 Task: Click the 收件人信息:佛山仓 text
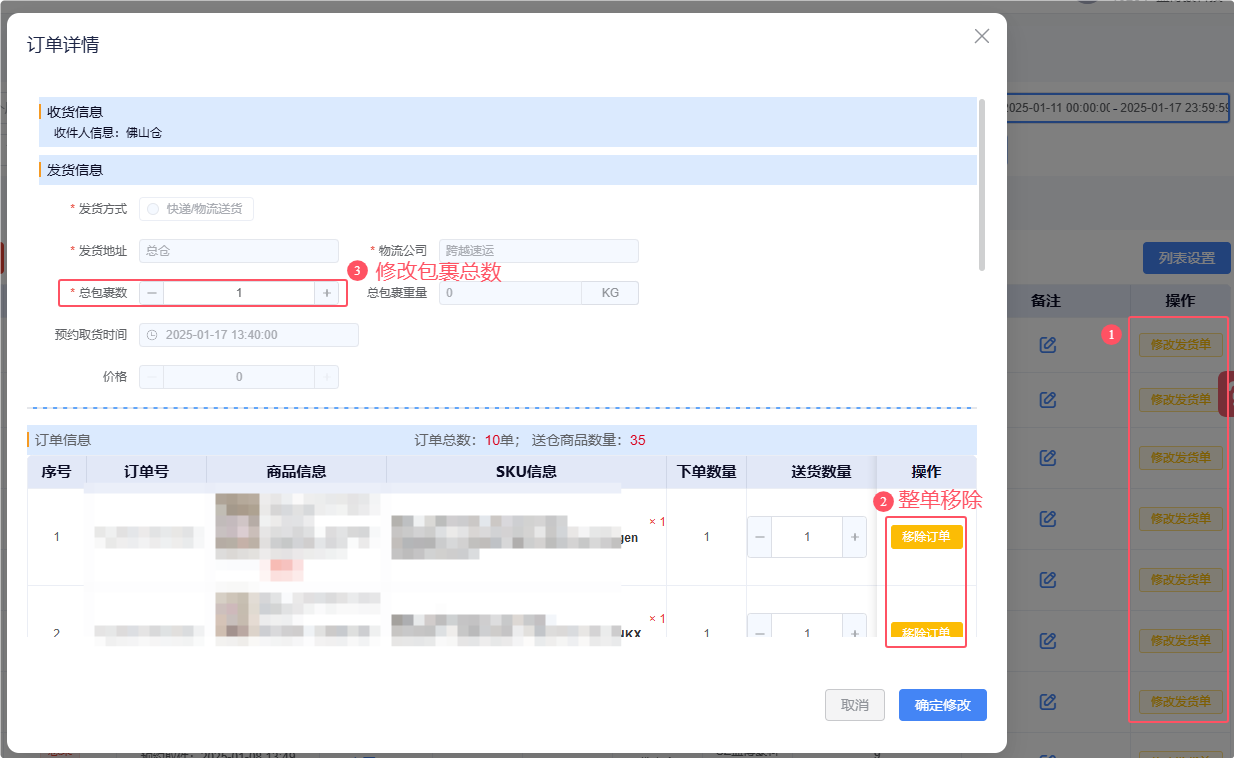(x=108, y=132)
